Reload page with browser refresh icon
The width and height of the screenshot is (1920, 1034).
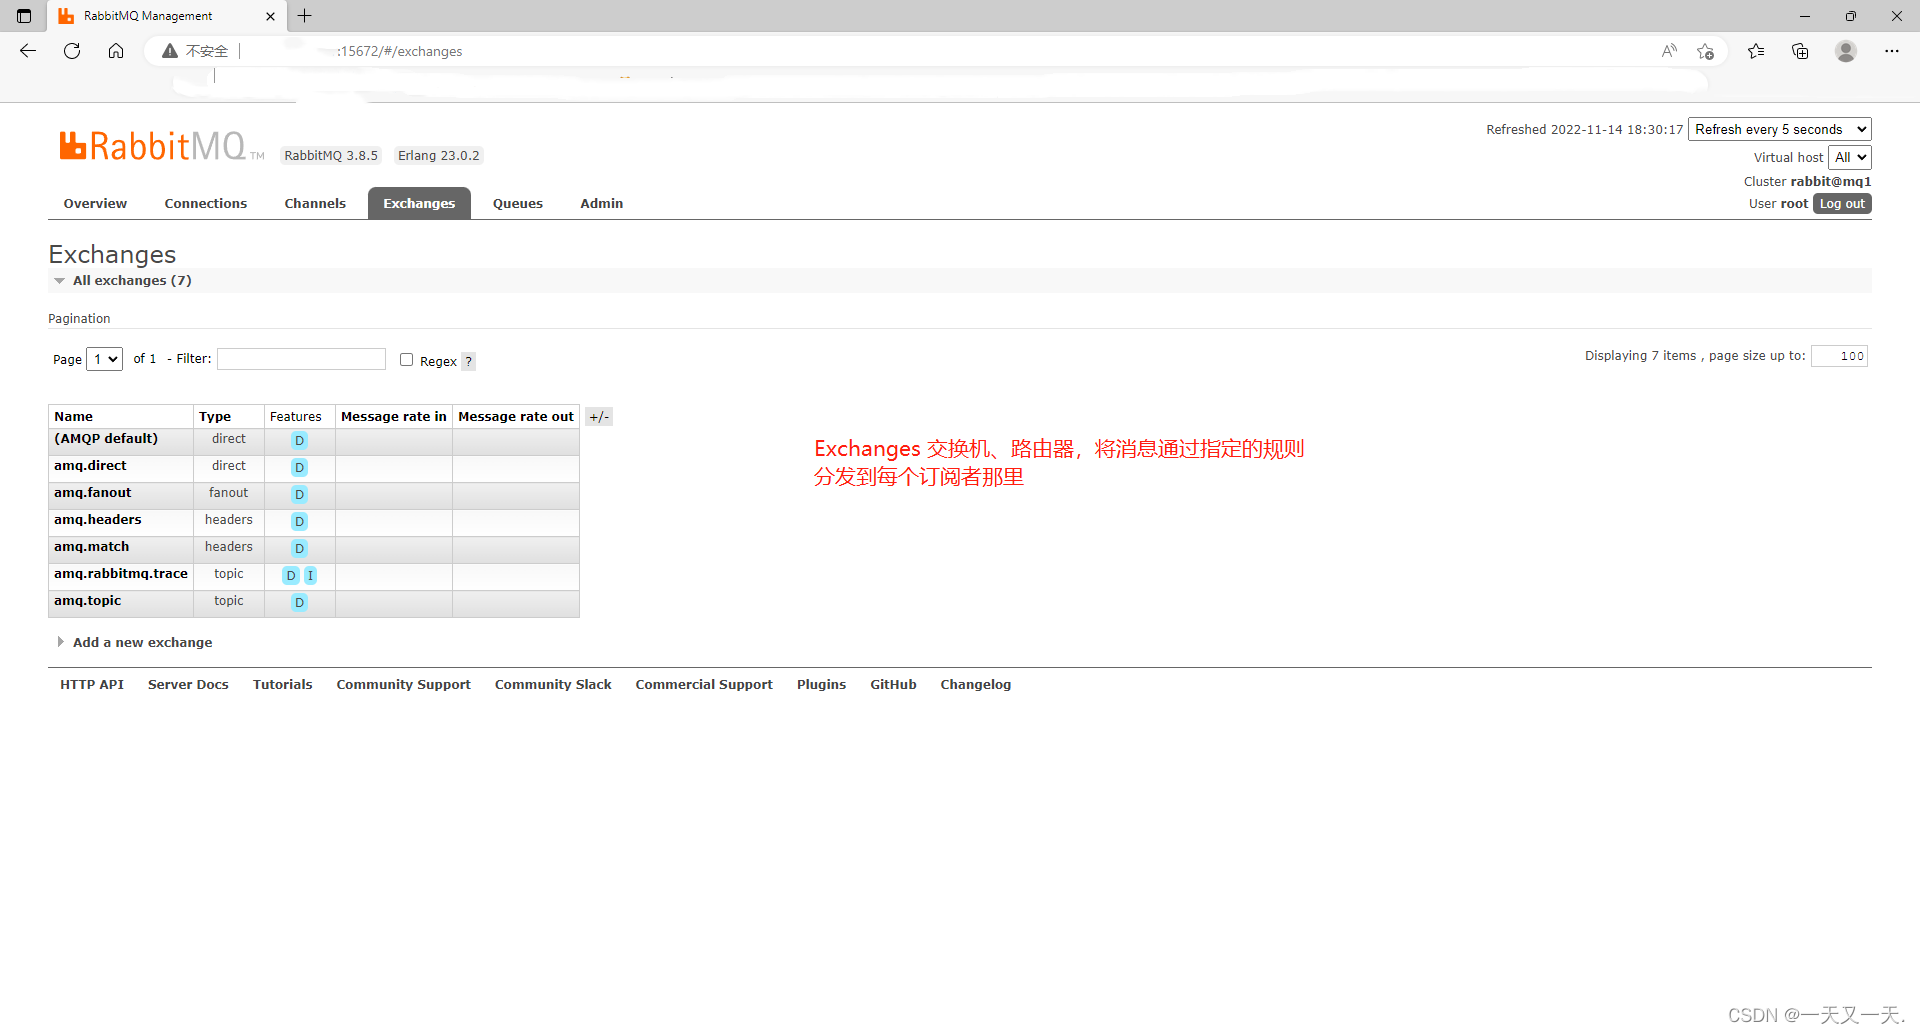point(71,51)
